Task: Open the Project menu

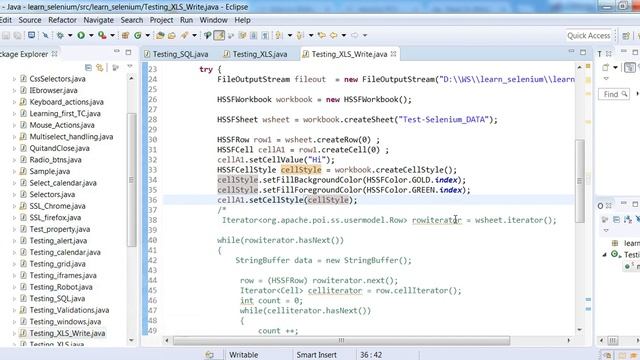Action: [161, 20]
